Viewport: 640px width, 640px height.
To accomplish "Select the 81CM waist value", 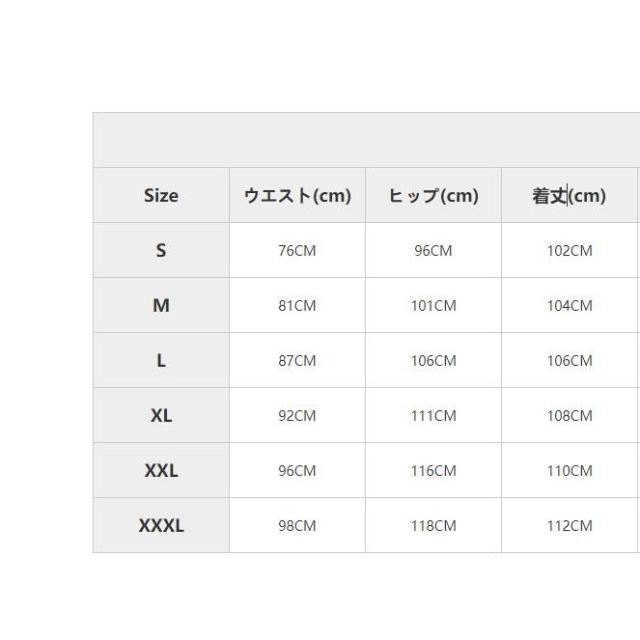I will [297, 306].
